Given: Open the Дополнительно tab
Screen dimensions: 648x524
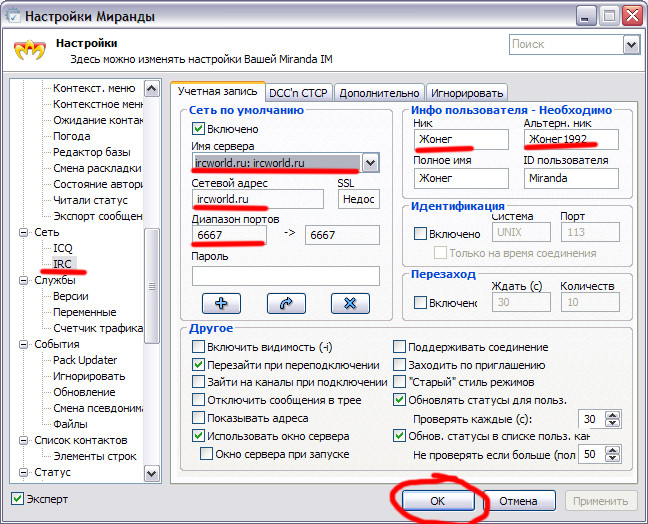Looking at the screenshot, I should coord(379,93).
